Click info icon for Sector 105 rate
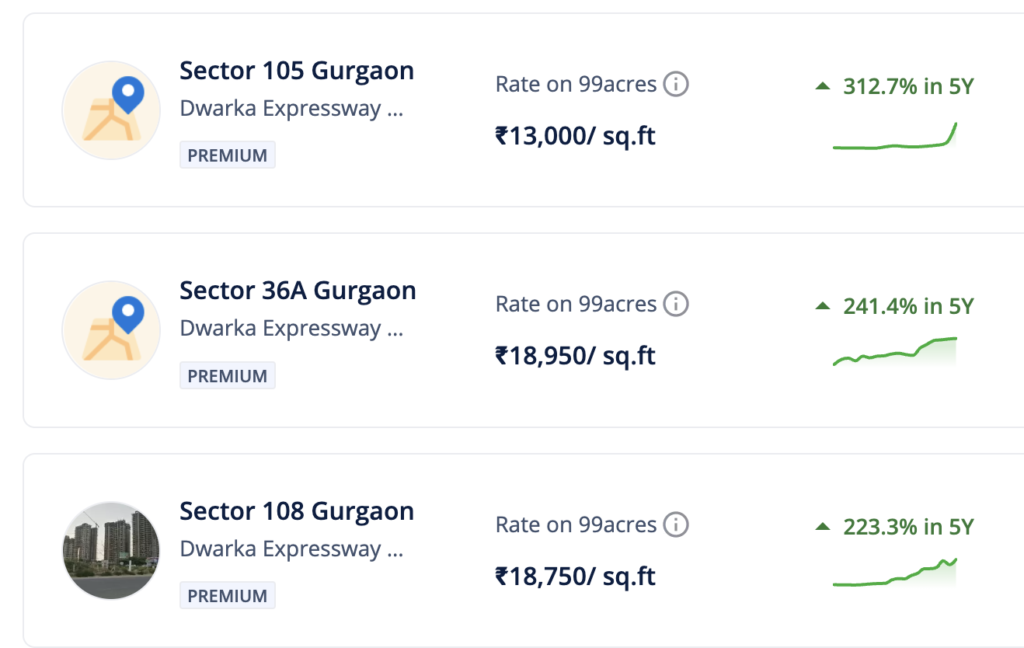 (676, 84)
